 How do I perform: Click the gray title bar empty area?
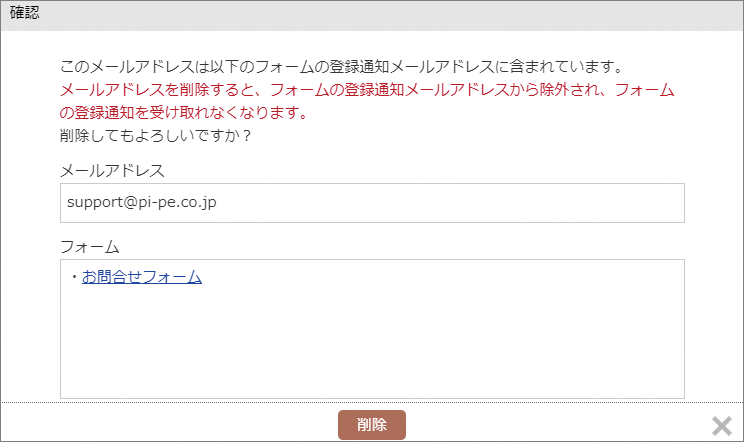coord(380,15)
